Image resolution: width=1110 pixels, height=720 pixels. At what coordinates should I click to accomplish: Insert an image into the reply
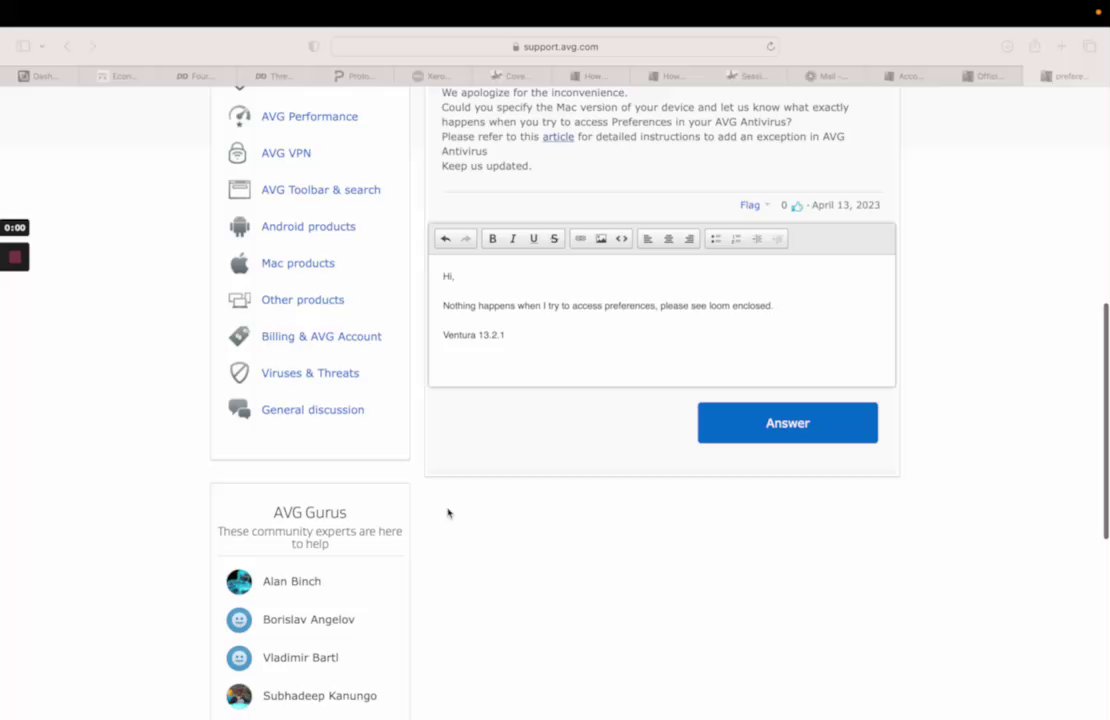pos(601,239)
